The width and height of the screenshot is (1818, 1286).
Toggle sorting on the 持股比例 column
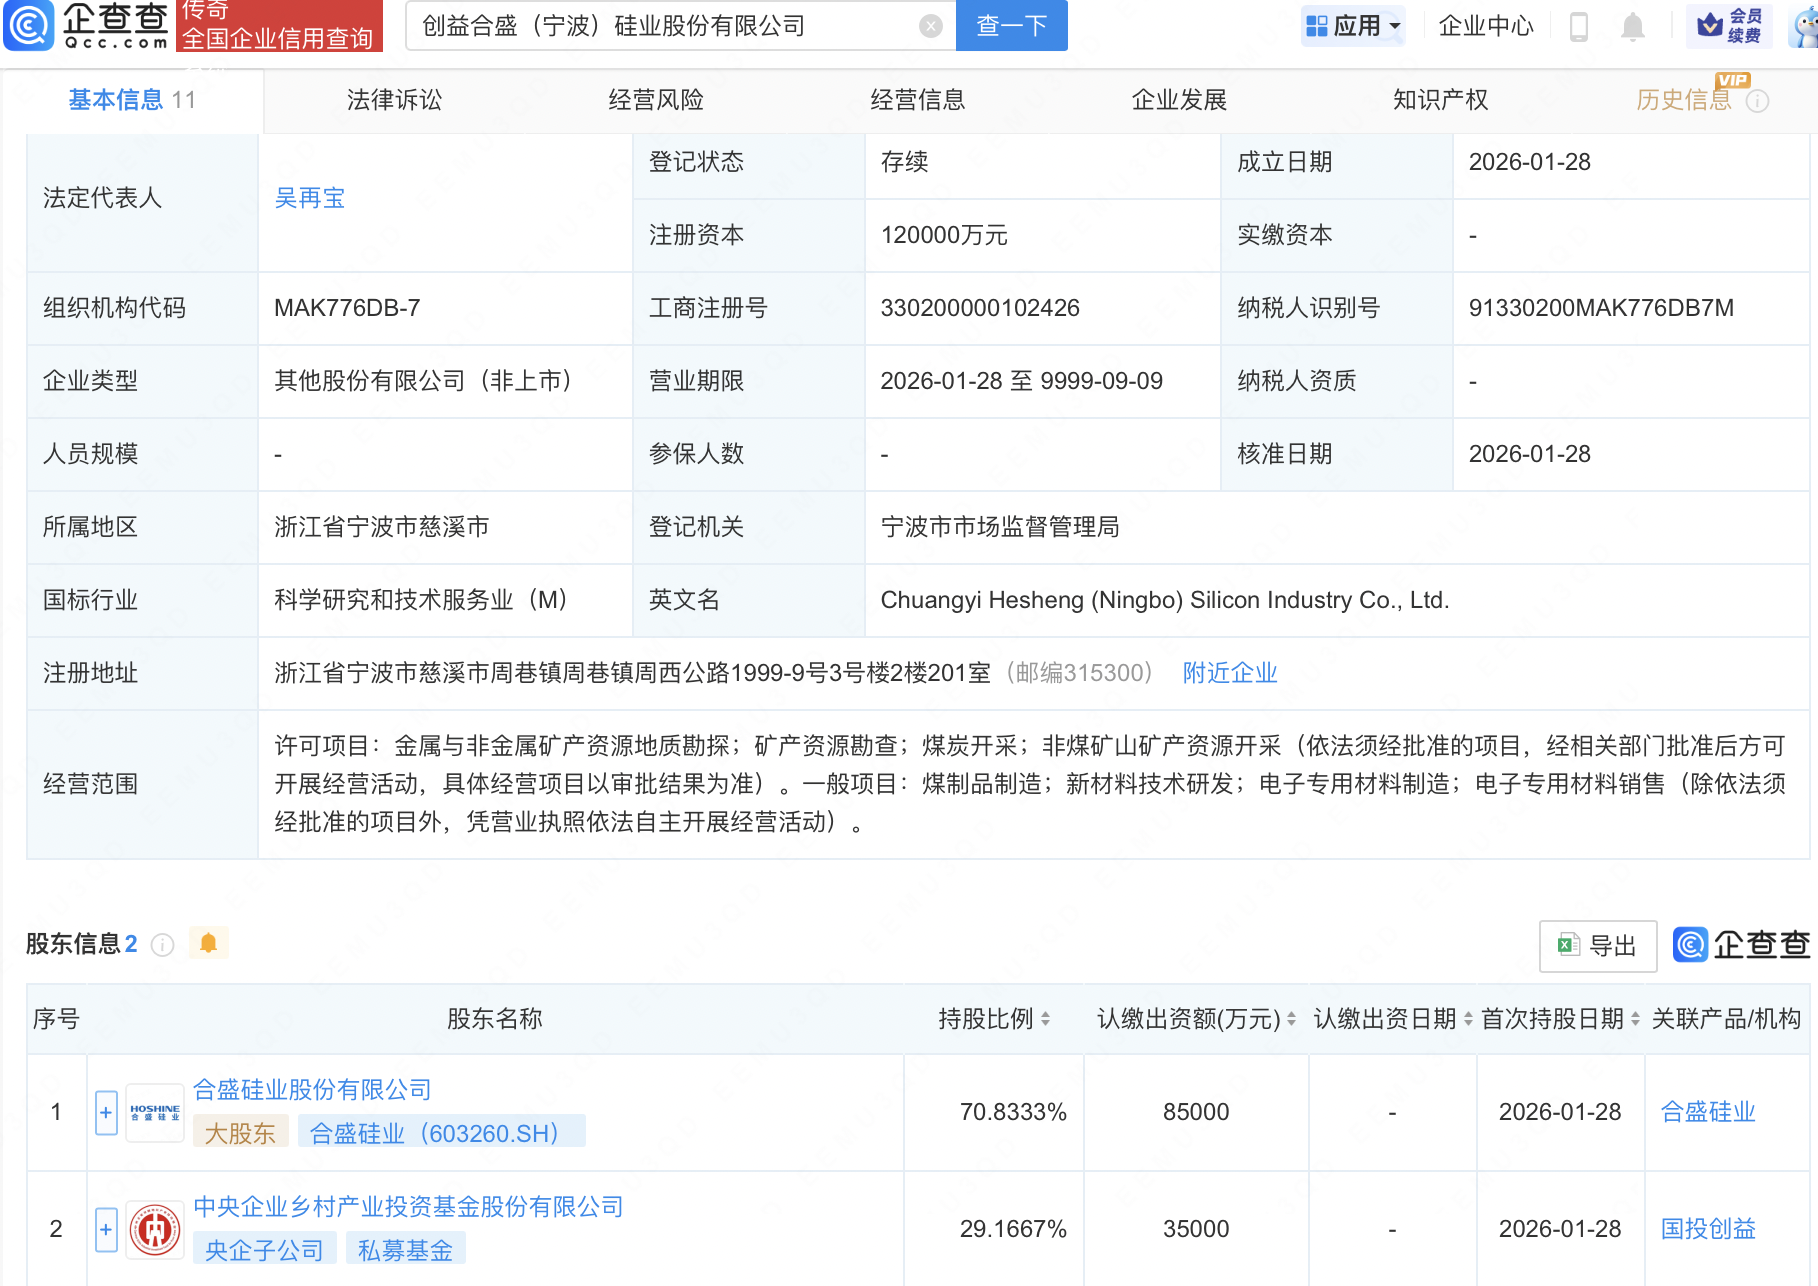(1046, 1019)
